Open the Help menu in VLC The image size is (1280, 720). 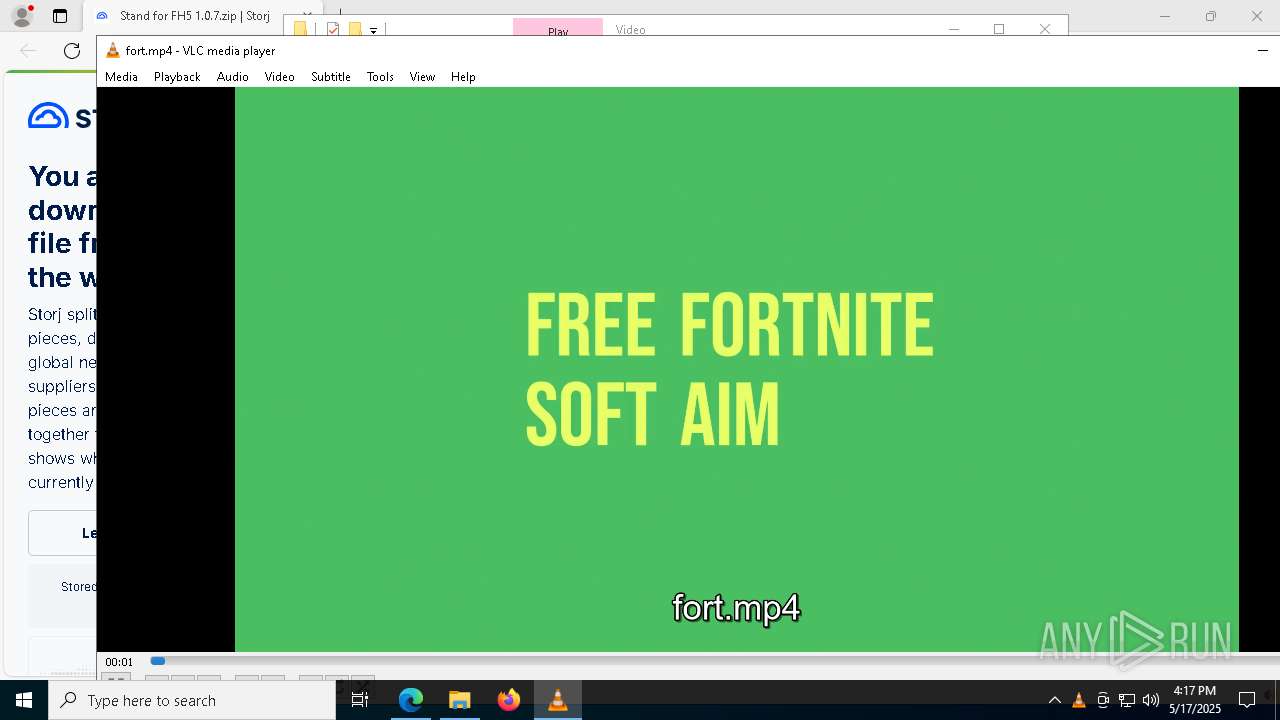pyautogui.click(x=463, y=77)
